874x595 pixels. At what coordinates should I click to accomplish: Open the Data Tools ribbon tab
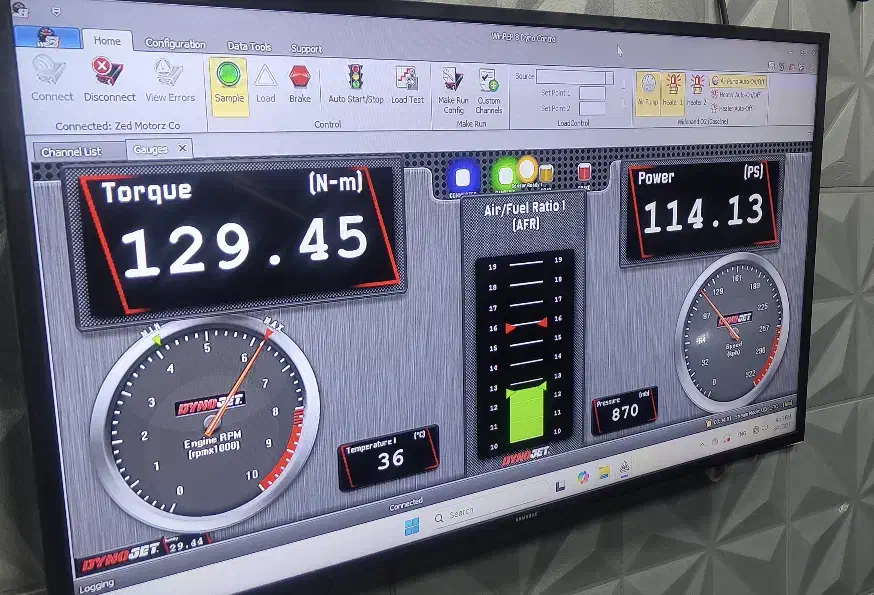click(249, 46)
